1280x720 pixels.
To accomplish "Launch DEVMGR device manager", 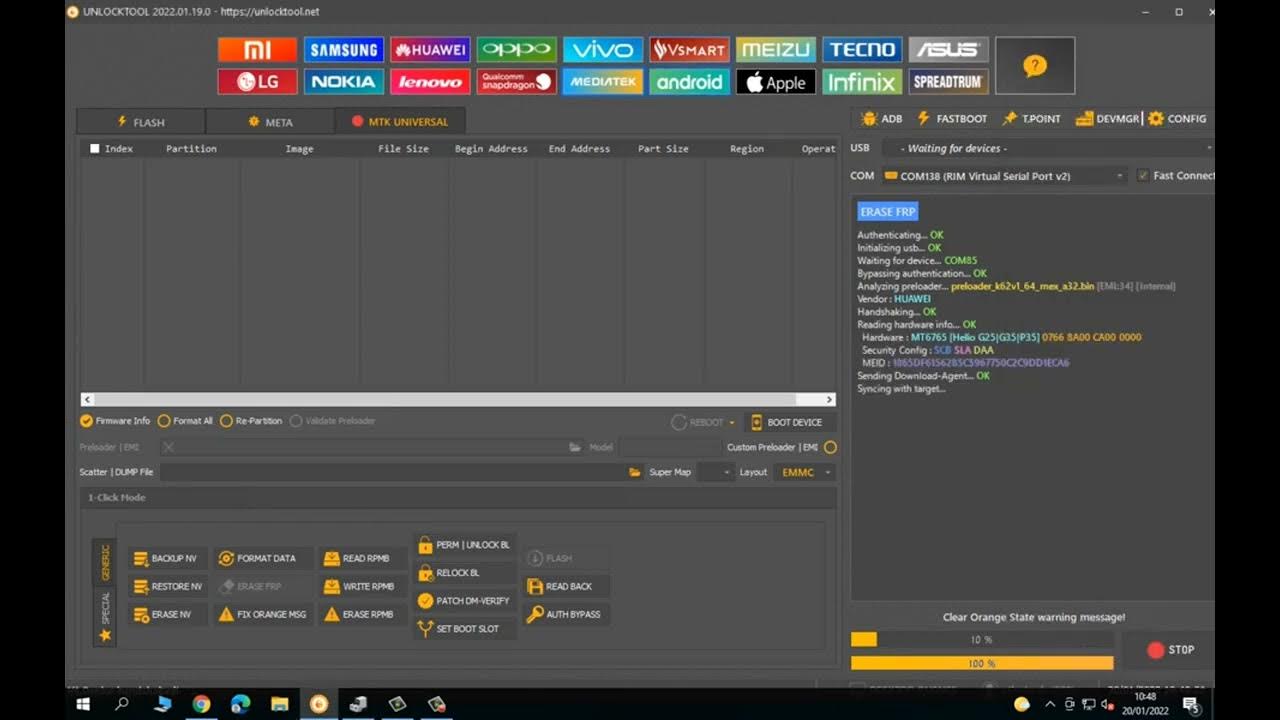I will (1107, 118).
